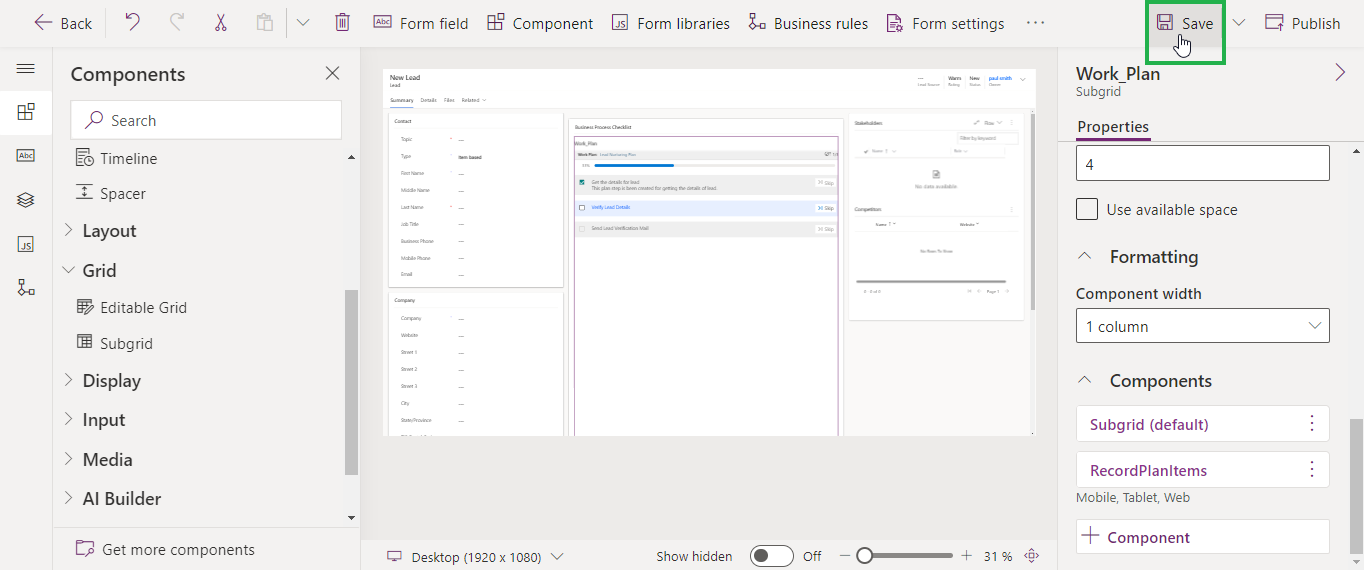Click the Cut scissors icon
The image size is (1364, 570).
(220, 23)
